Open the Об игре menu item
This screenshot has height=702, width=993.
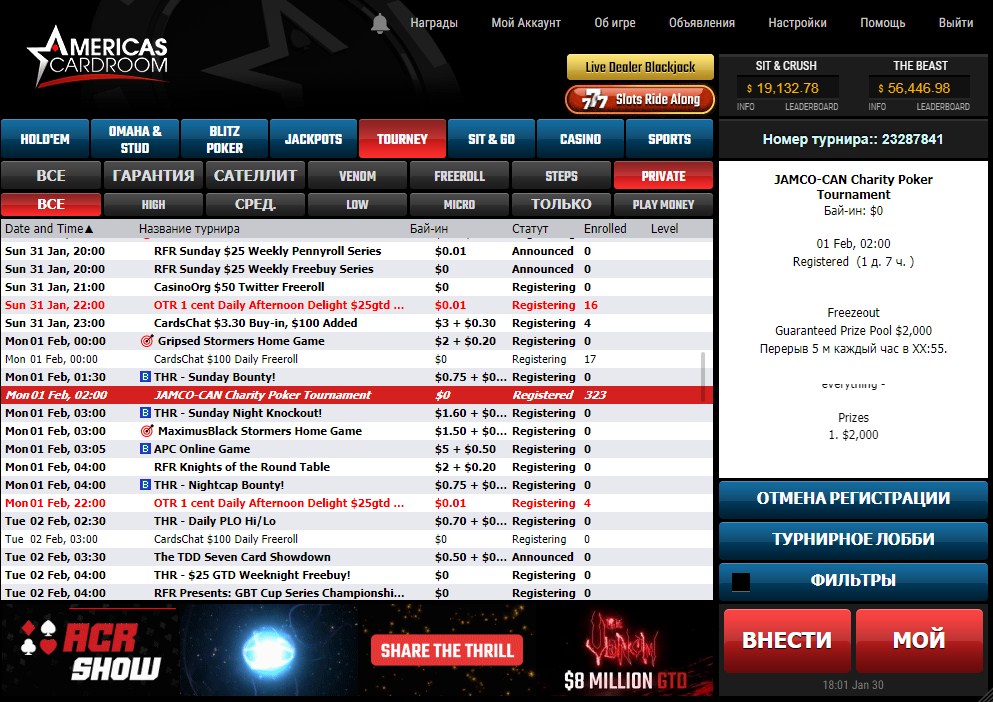click(615, 23)
